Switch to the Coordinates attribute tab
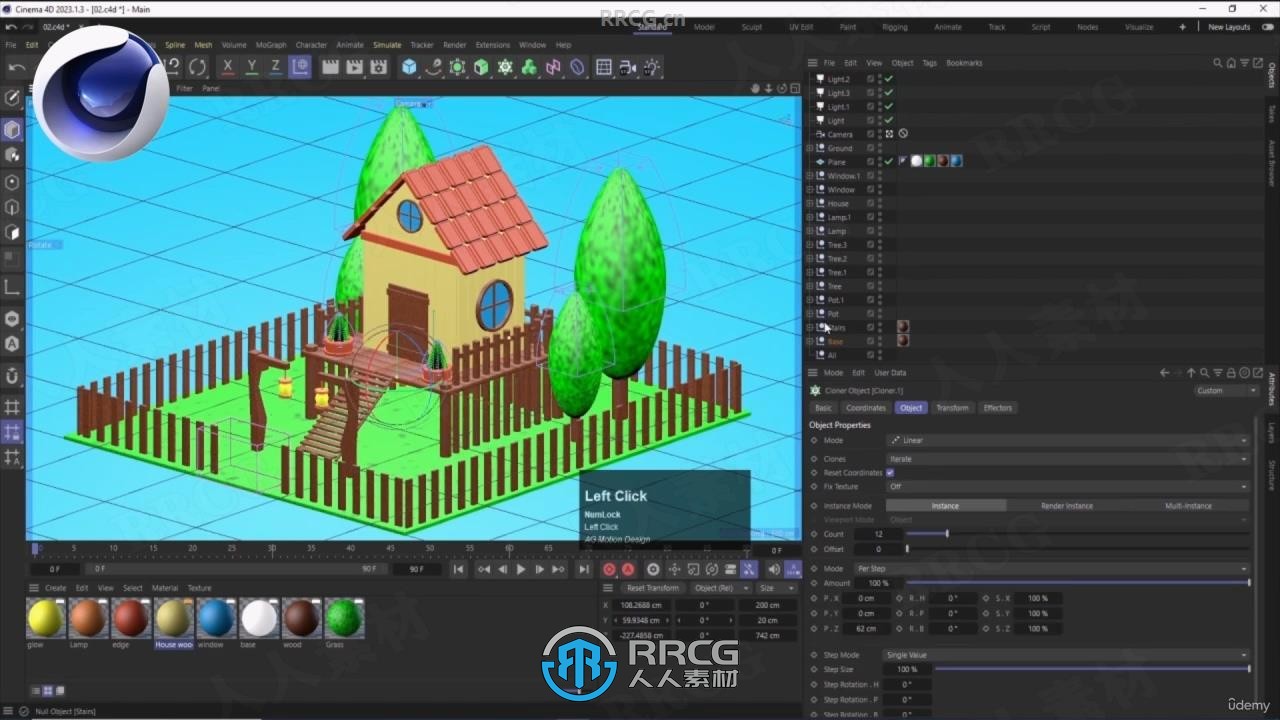Image resolution: width=1280 pixels, height=720 pixels. coord(865,408)
